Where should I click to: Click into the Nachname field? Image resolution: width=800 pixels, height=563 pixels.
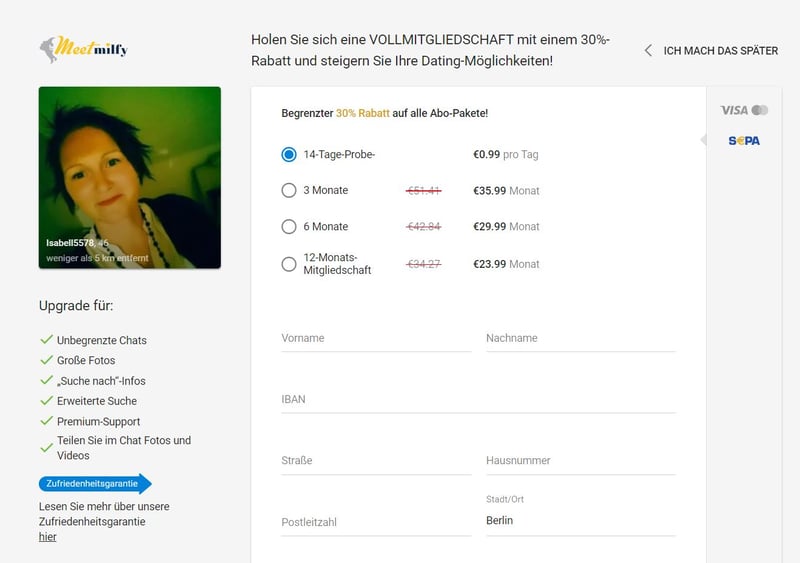[x=581, y=338]
